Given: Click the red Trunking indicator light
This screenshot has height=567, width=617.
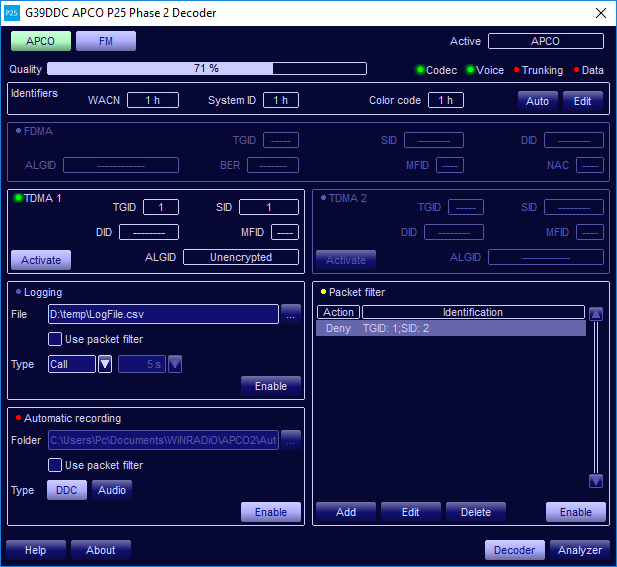Looking at the screenshot, I should click(517, 70).
